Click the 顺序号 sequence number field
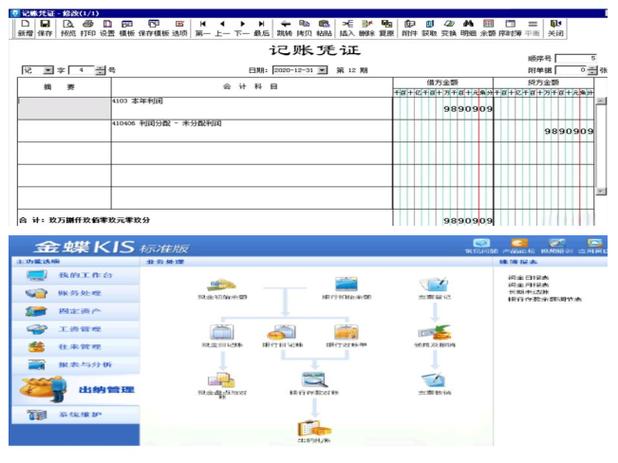 click(576, 58)
